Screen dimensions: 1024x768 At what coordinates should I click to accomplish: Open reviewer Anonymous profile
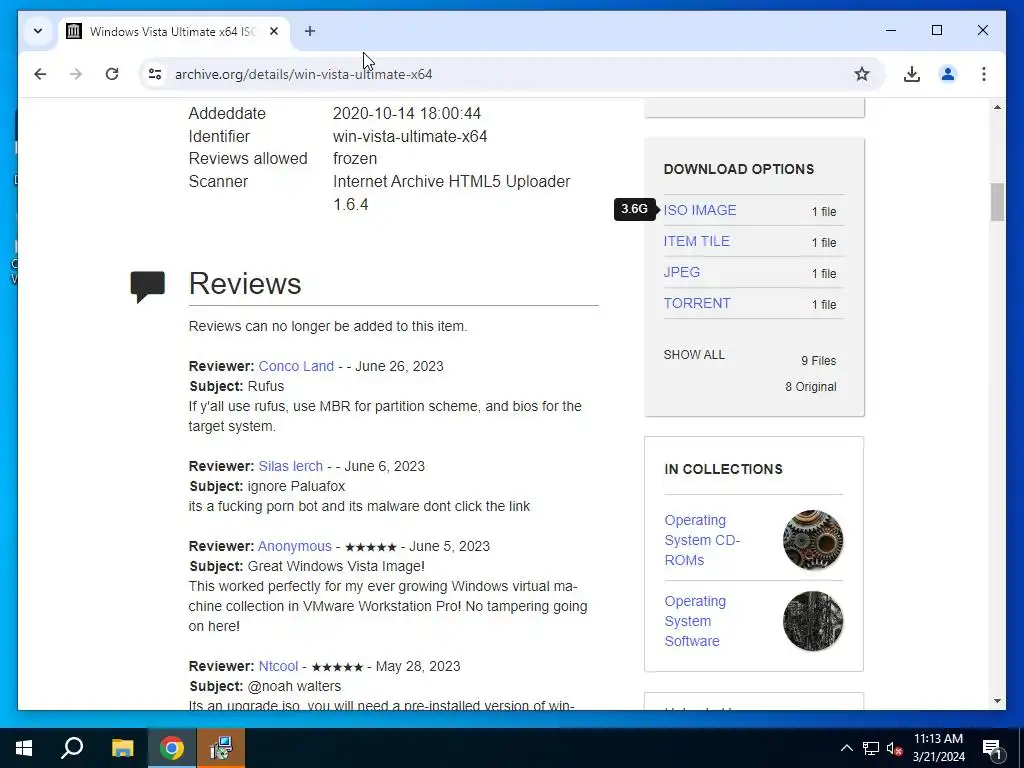click(x=295, y=546)
